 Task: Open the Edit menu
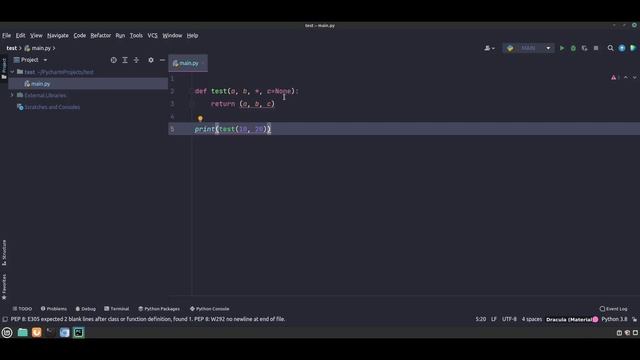[20, 36]
